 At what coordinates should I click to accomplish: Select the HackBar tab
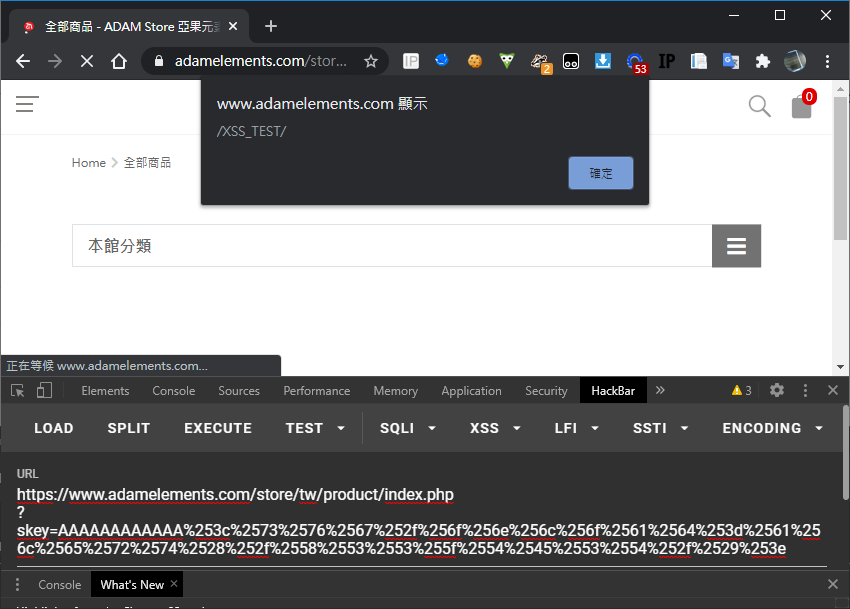click(613, 390)
